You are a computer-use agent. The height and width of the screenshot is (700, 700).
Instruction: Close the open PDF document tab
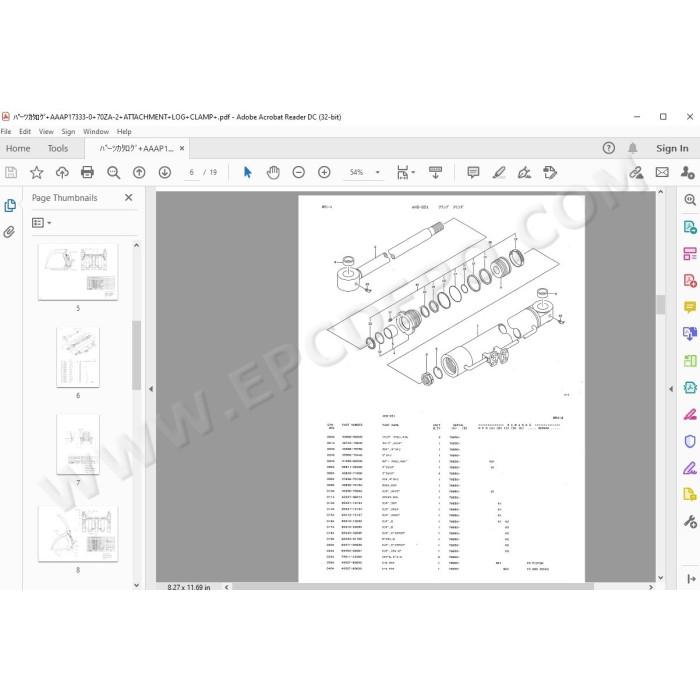182,148
